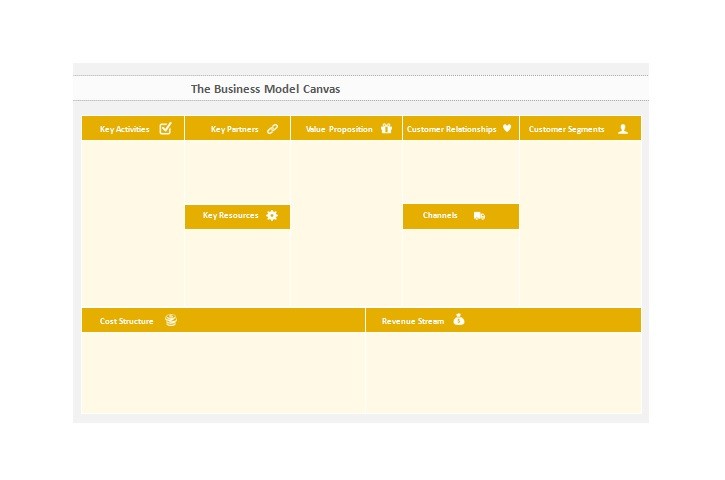Click into the Revenue Stream content area
725x480 pixels.
tap(504, 372)
